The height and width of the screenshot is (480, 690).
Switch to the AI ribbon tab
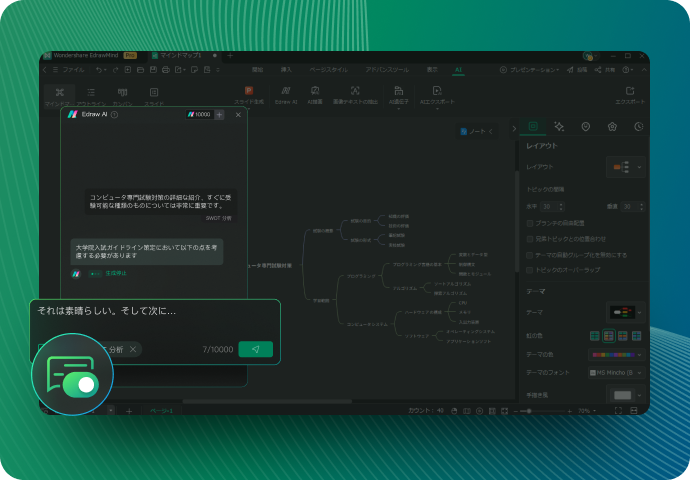tap(458, 70)
